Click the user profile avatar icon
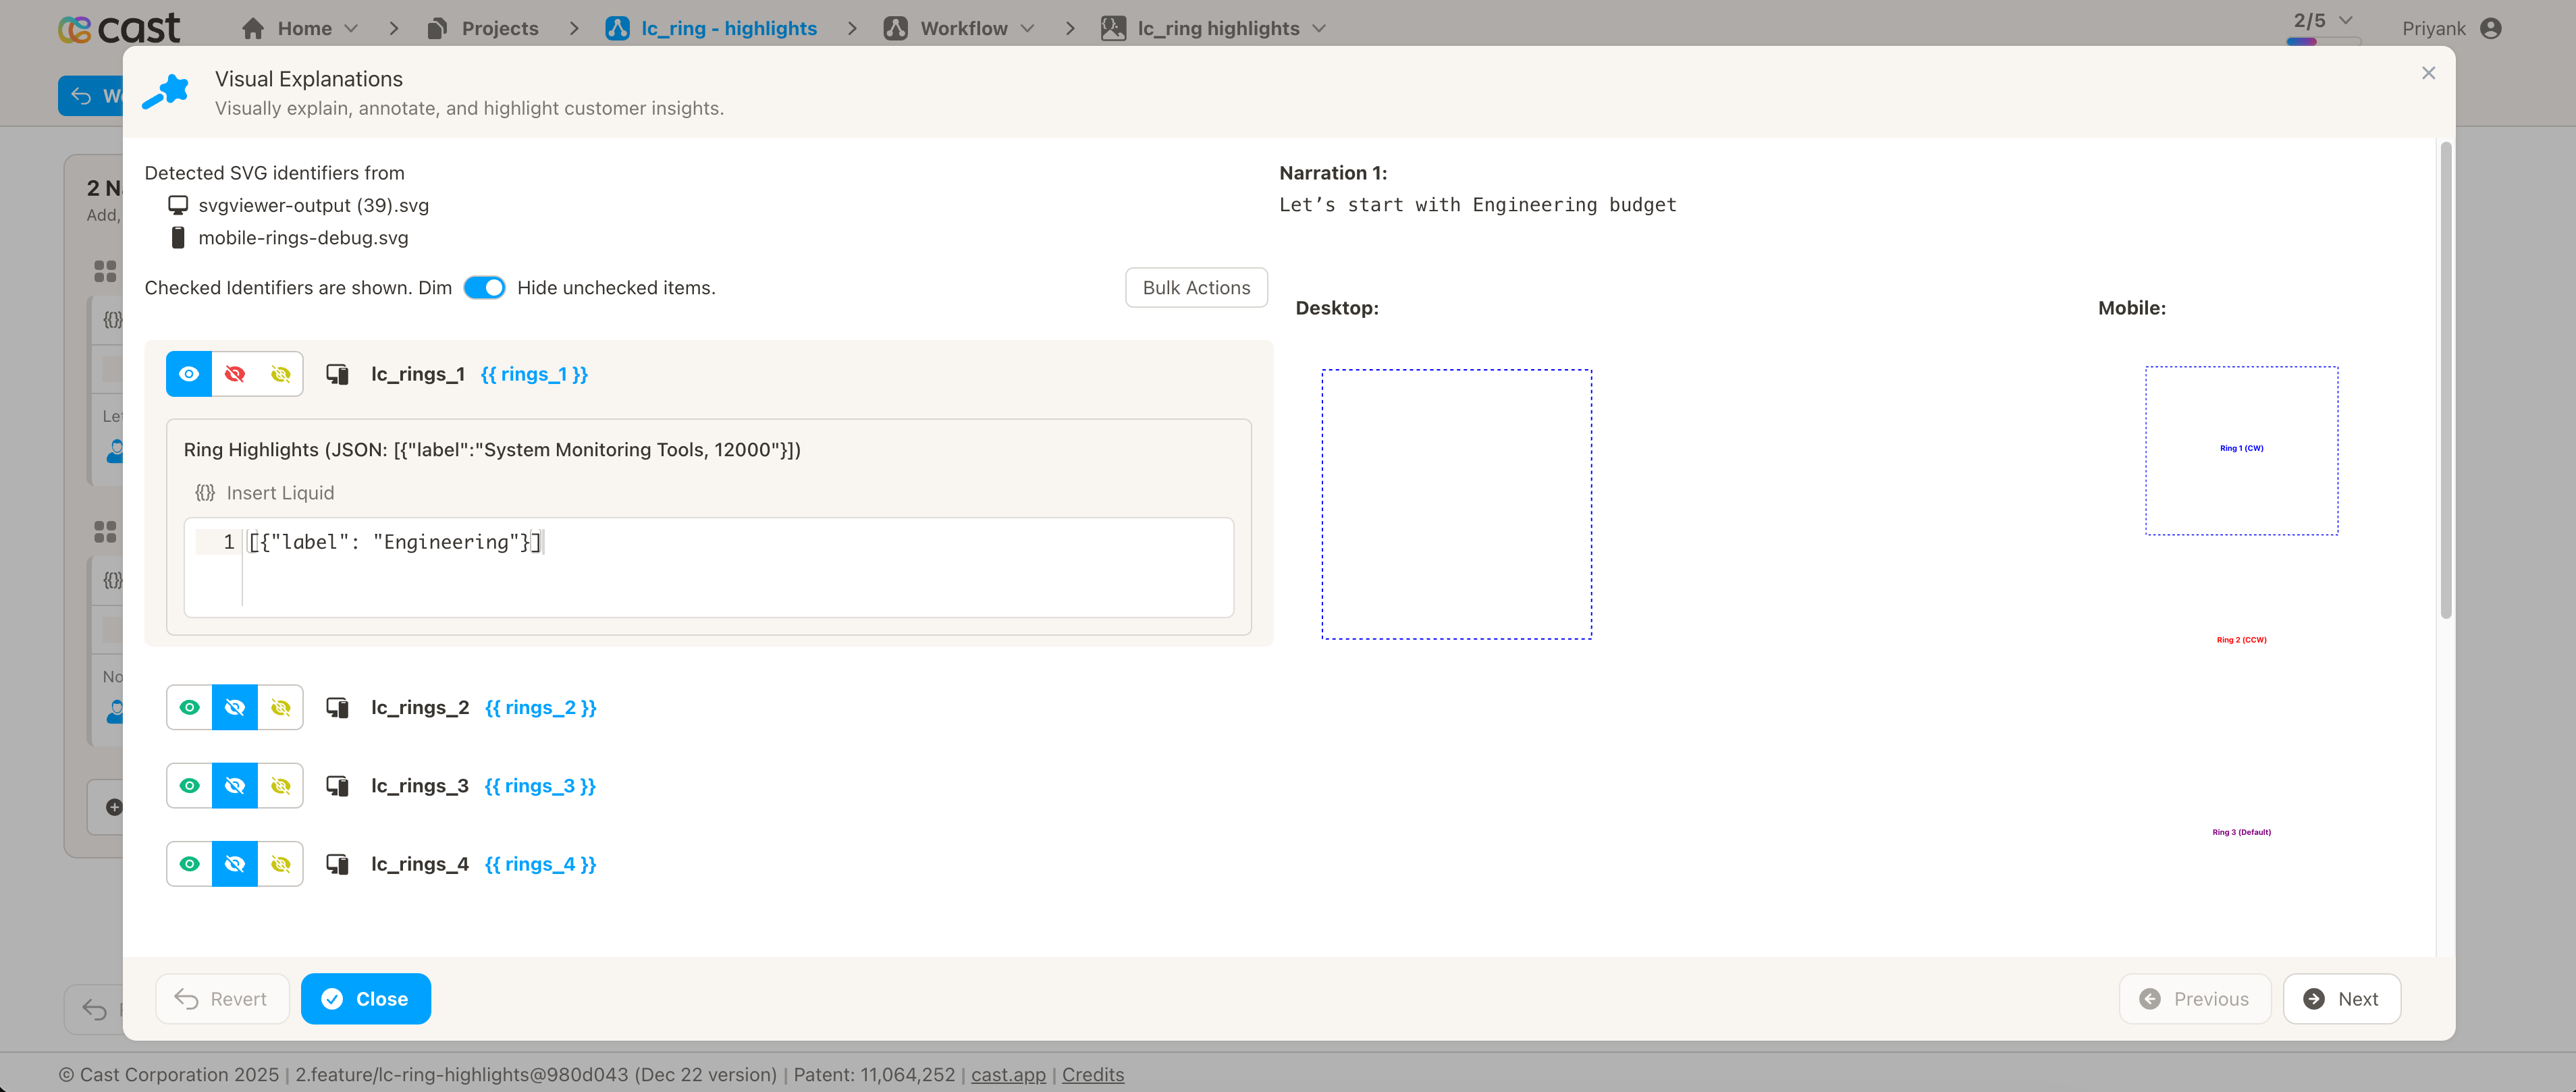Viewport: 2576px width, 1092px height. tap(2491, 28)
